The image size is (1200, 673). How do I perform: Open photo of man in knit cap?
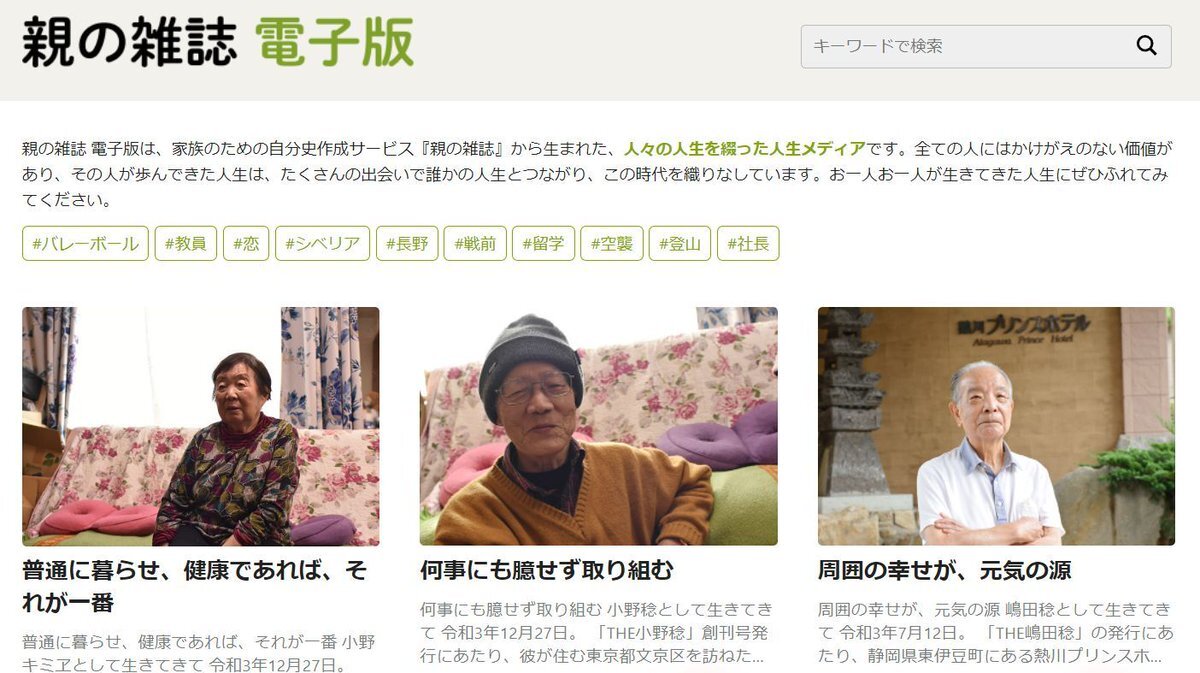599,426
